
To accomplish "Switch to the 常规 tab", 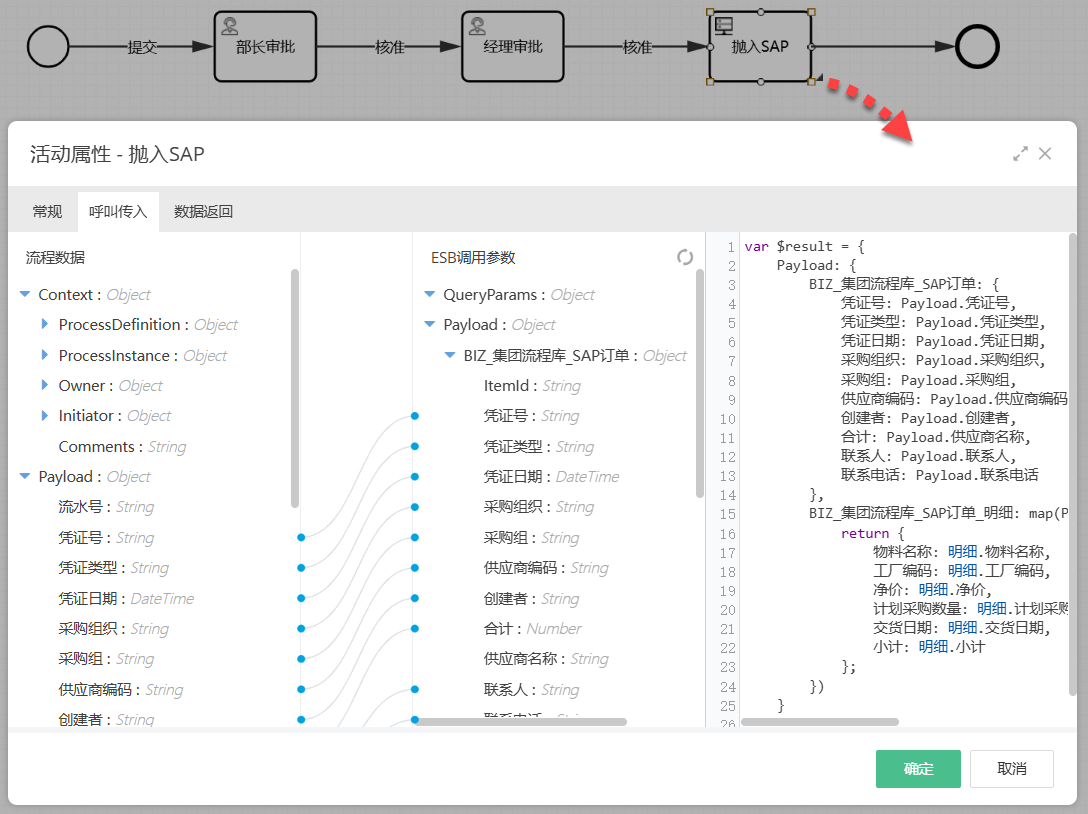I will click(x=47, y=211).
